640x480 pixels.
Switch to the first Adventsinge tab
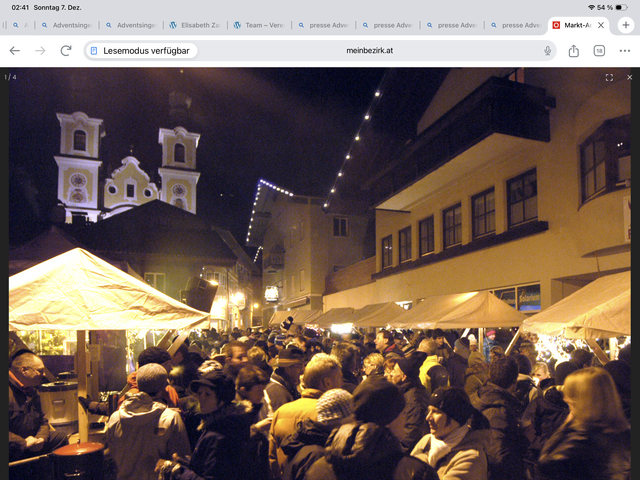pyautogui.click(x=65, y=25)
